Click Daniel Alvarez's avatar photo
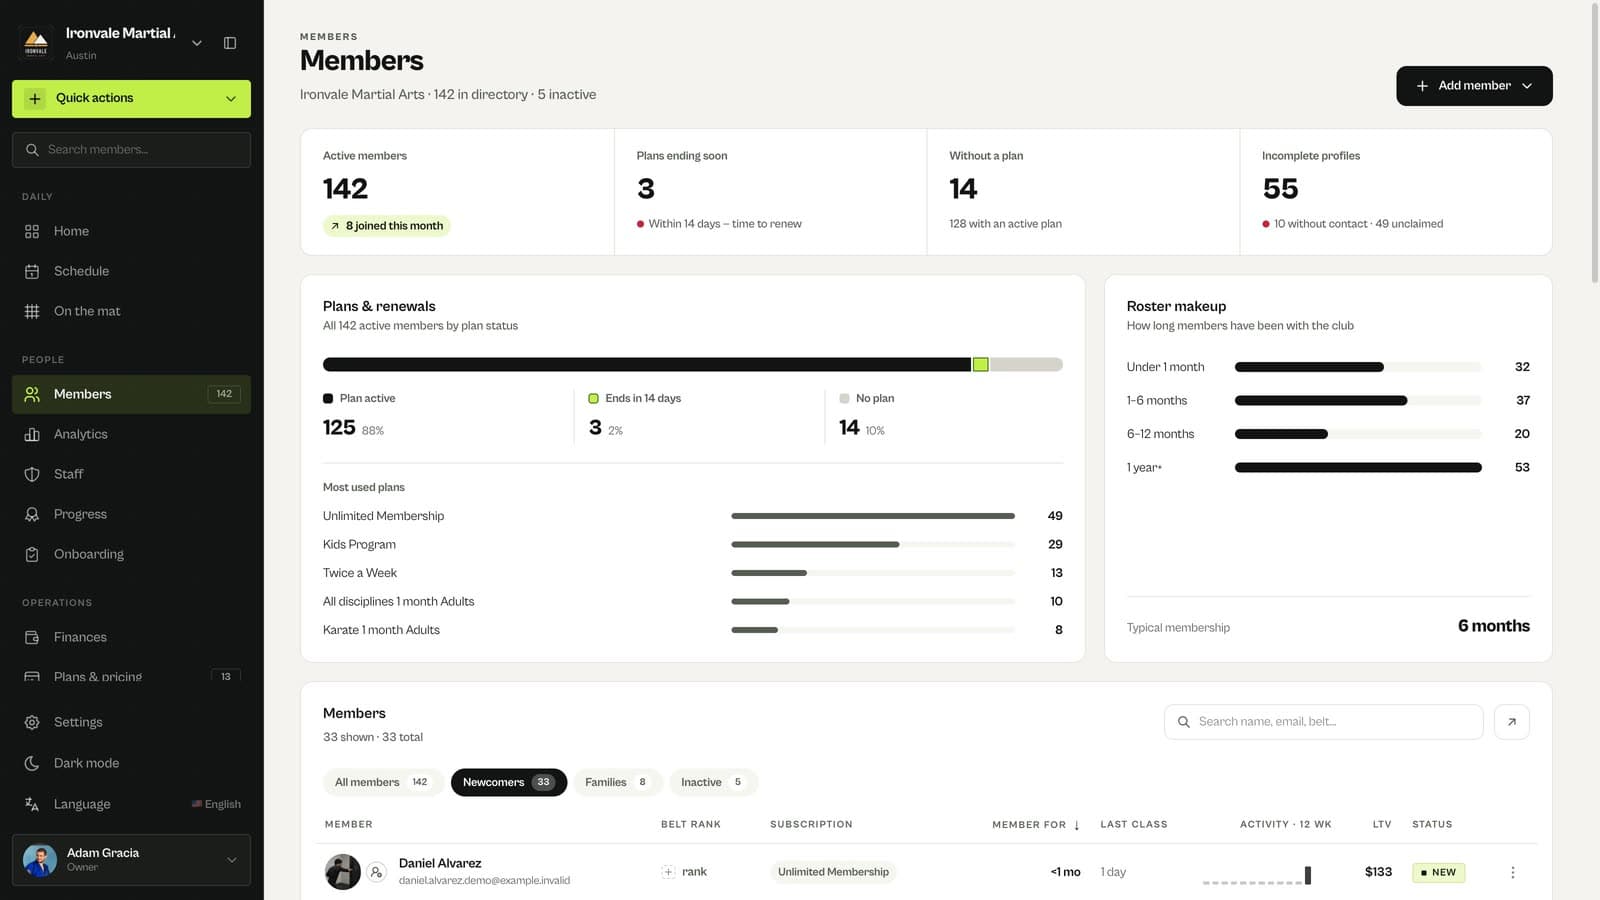Screen dimensions: 1600x900 tap(343, 872)
